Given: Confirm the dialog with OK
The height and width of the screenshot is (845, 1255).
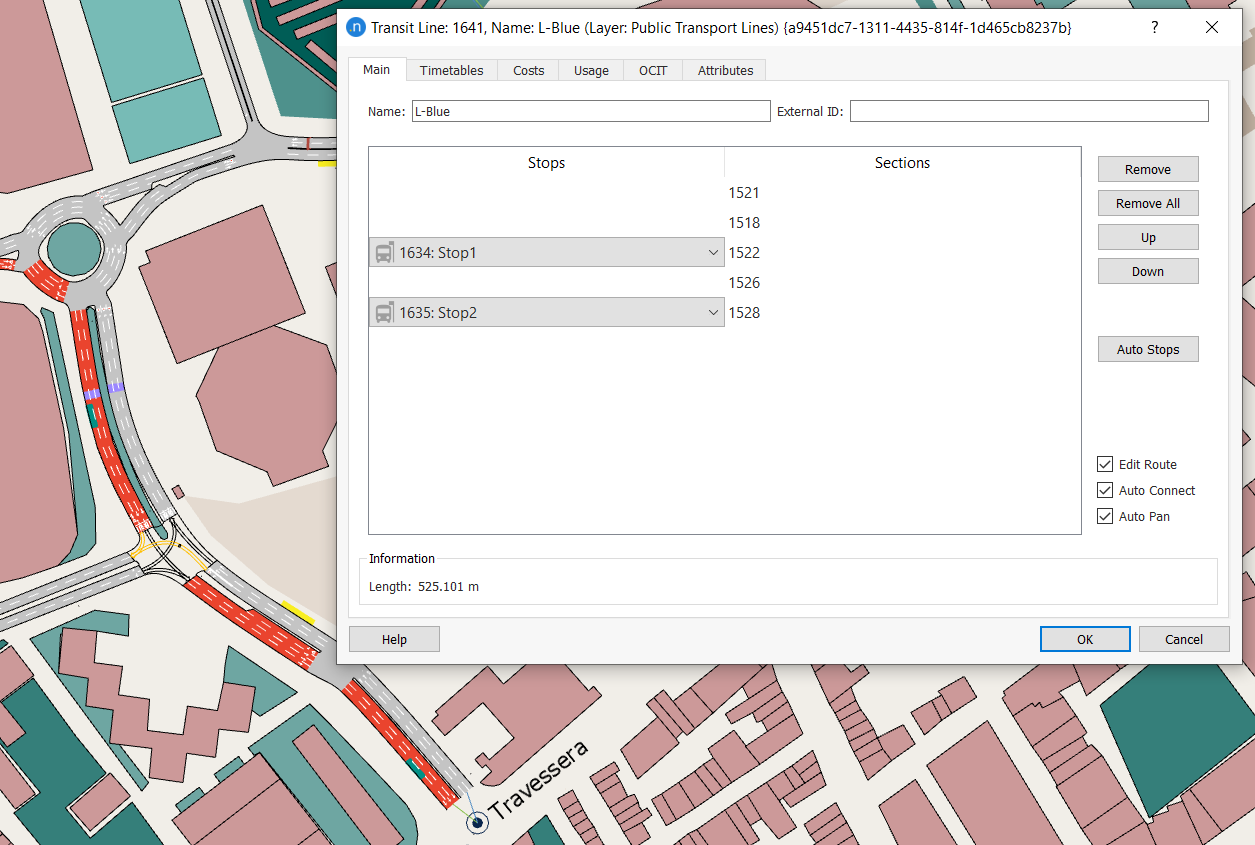Looking at the screenshot, I should pyautogui.click(x=1084, y=639).
